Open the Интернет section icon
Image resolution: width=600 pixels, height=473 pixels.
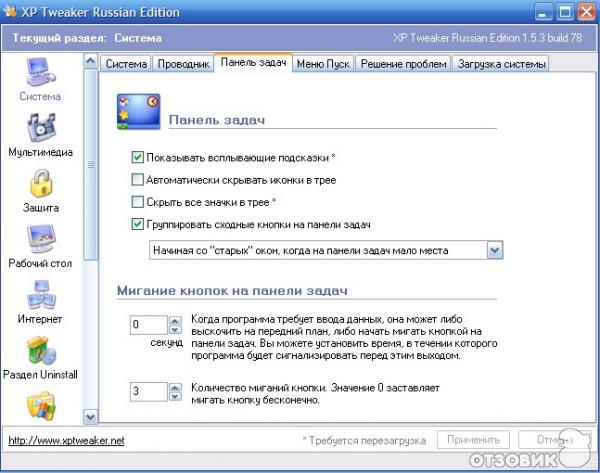(41, 295)
